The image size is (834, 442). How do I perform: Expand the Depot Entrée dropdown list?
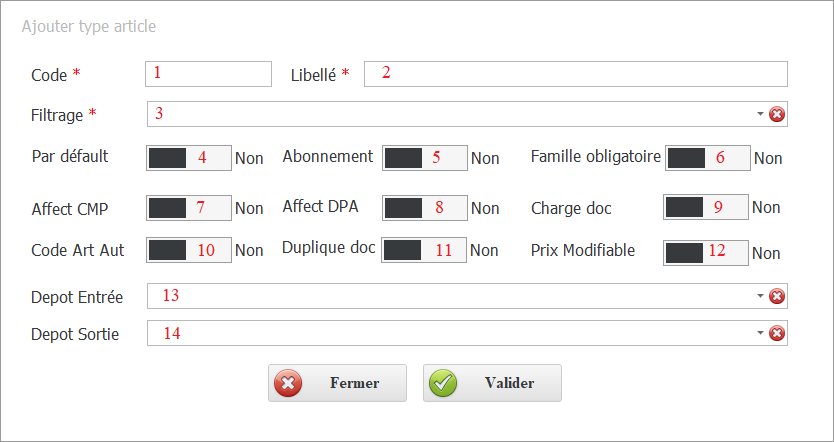760,296
